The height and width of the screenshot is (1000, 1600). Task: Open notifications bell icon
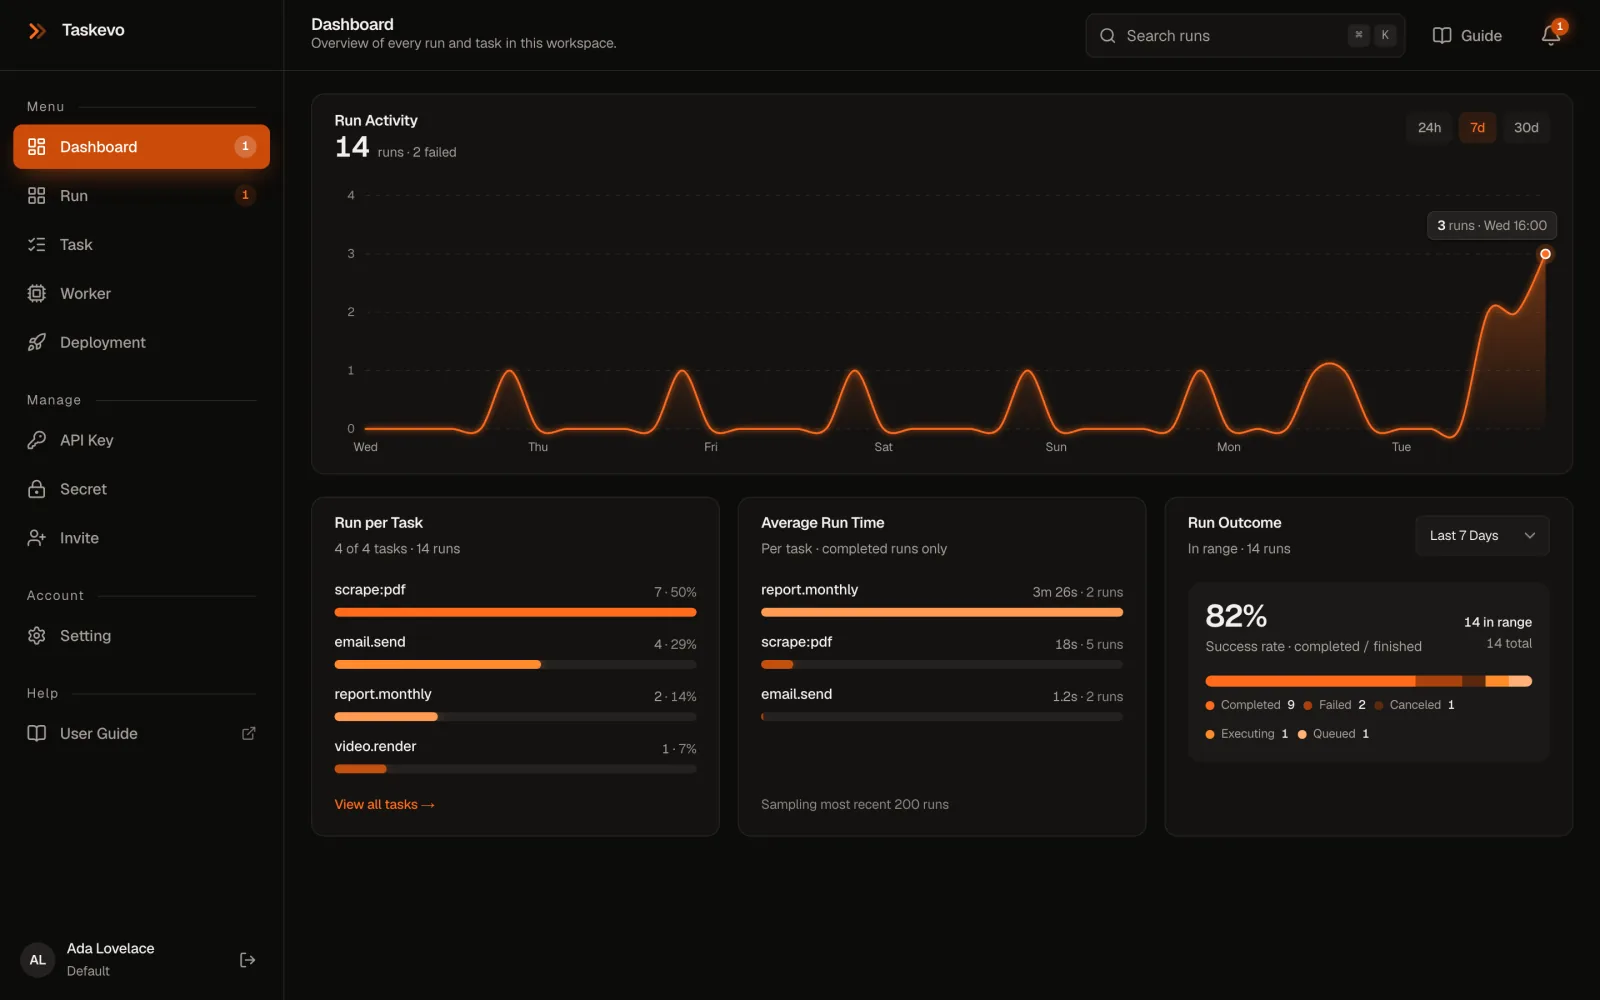(x=1551, y=36)
